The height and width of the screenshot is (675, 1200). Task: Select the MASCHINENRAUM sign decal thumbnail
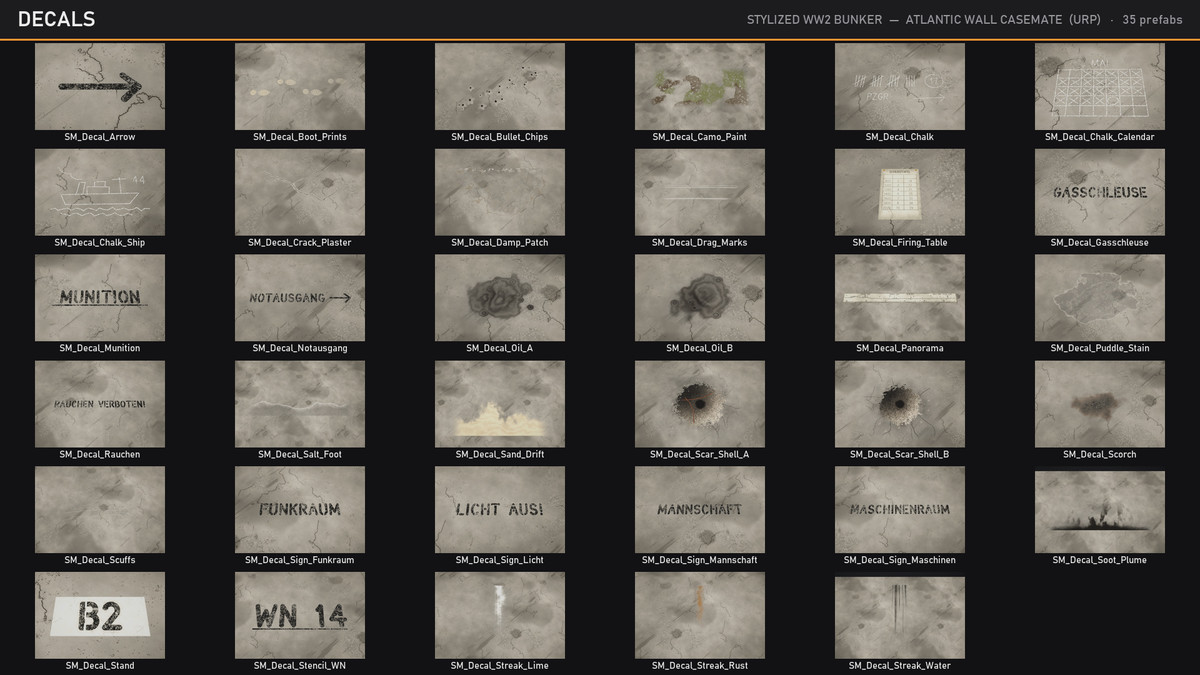900,510
